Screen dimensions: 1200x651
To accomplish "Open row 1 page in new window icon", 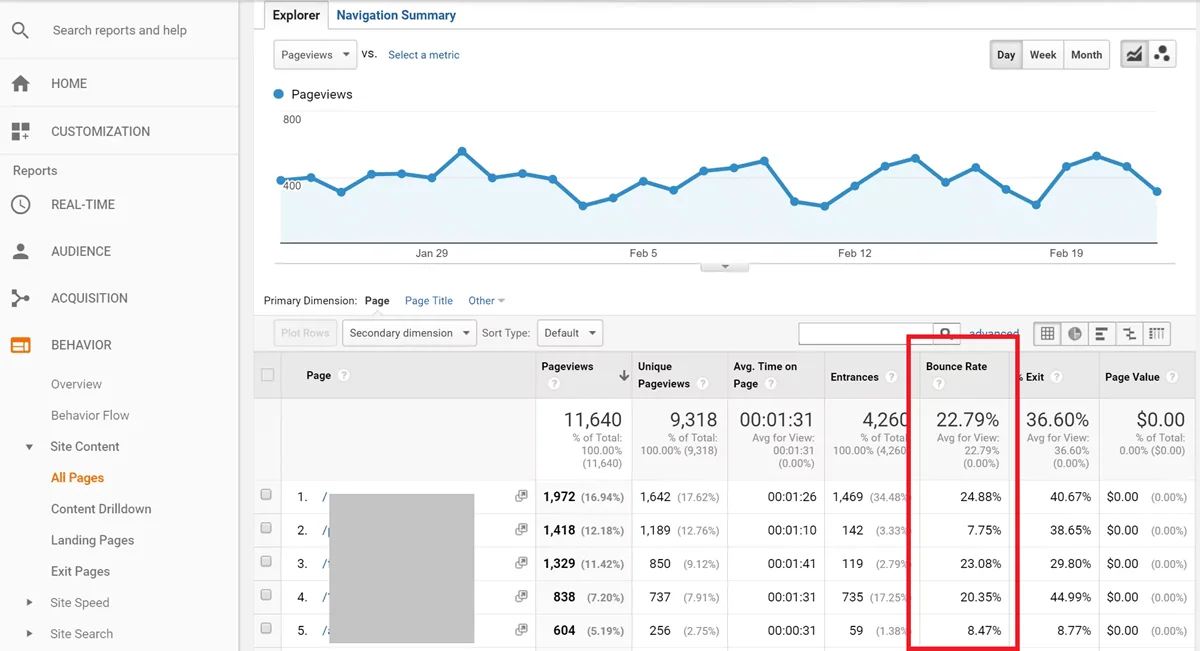I will [x=521, y=496].
